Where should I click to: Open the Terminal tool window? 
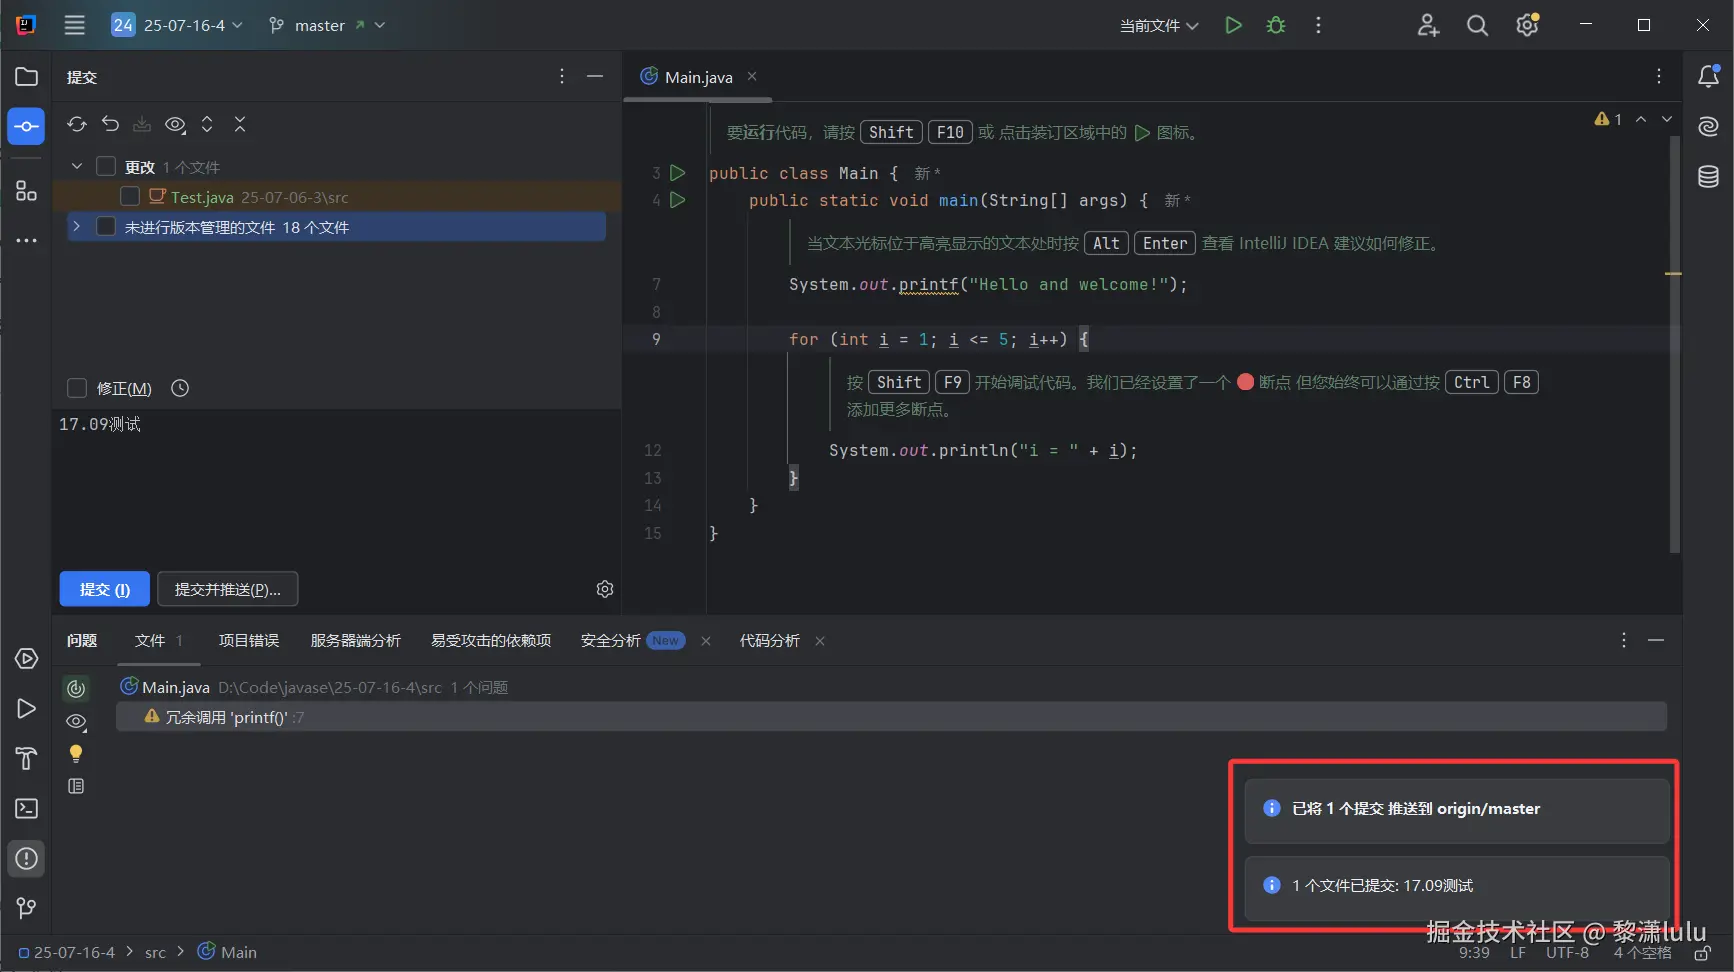pyautogui.click(x=26, y=808)
